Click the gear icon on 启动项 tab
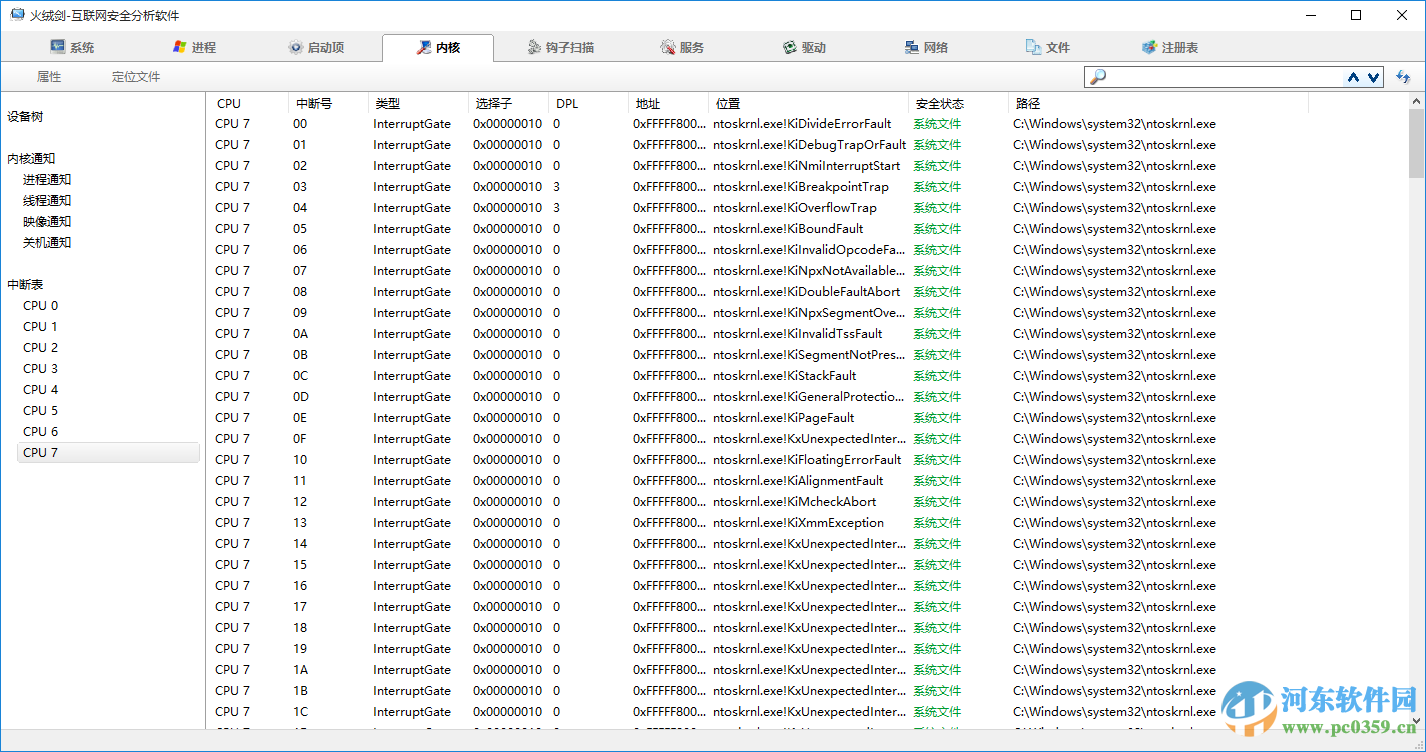Image resolution: width=1426 pixels, height=752 pixels. click(x=295, y=47)
